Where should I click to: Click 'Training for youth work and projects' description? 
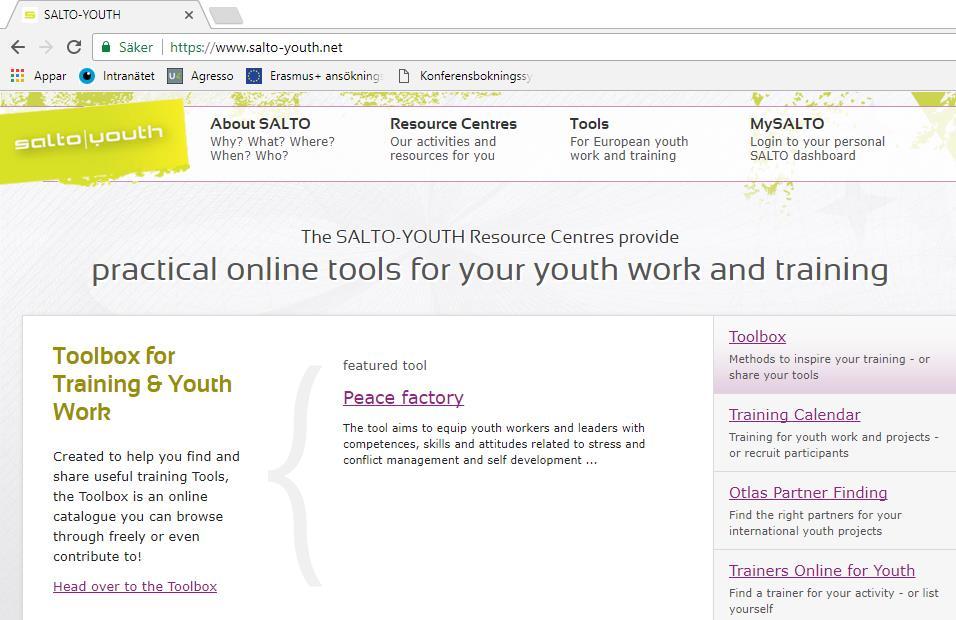(833, 445)
